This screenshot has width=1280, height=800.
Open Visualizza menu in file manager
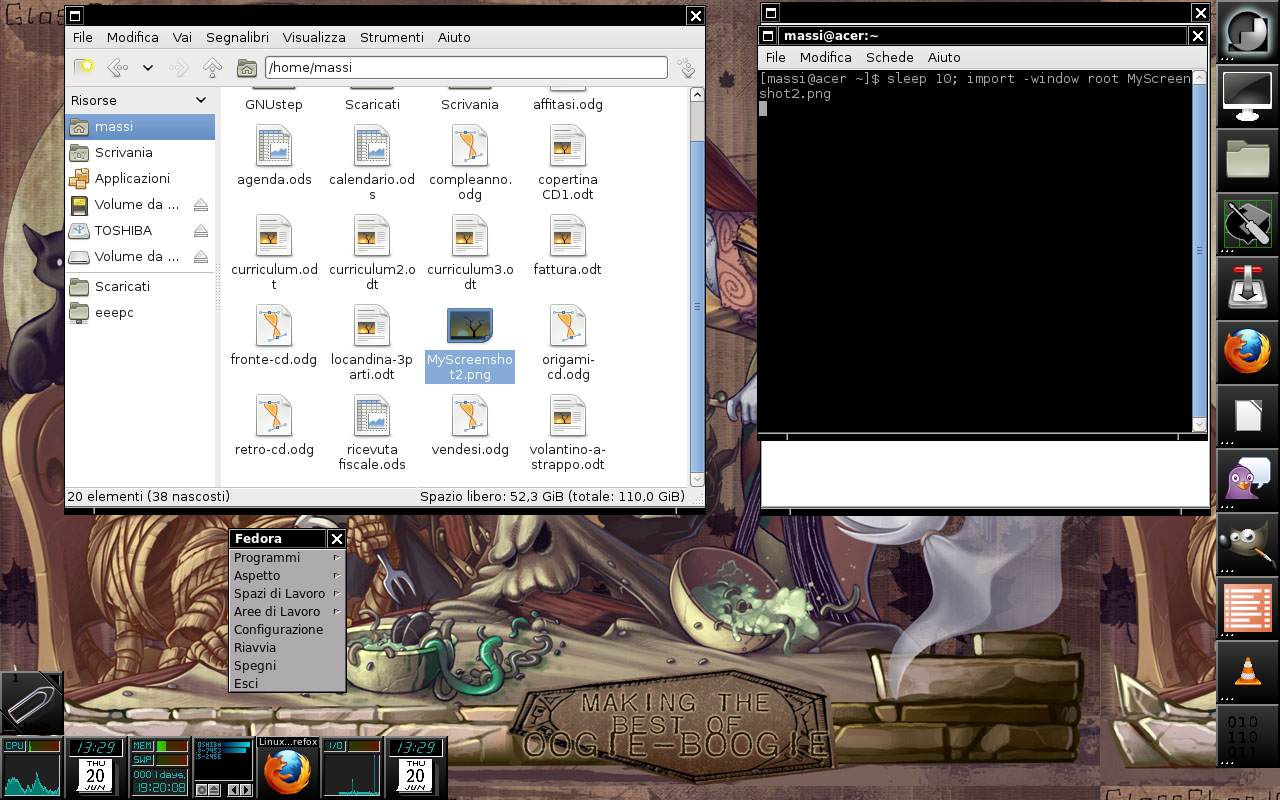click(314, 37)
